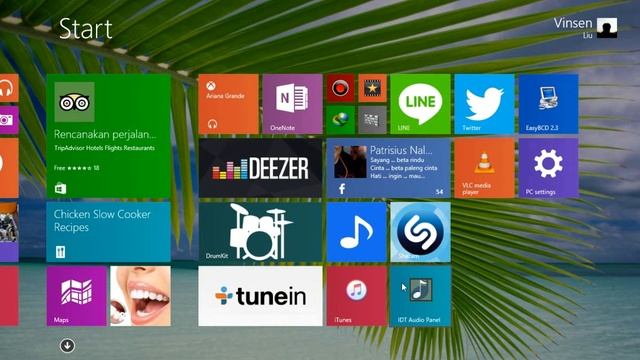Open the TripAdvisor owl tile
640x360 pixels.
pyautogui.click(x=108, y=136)
